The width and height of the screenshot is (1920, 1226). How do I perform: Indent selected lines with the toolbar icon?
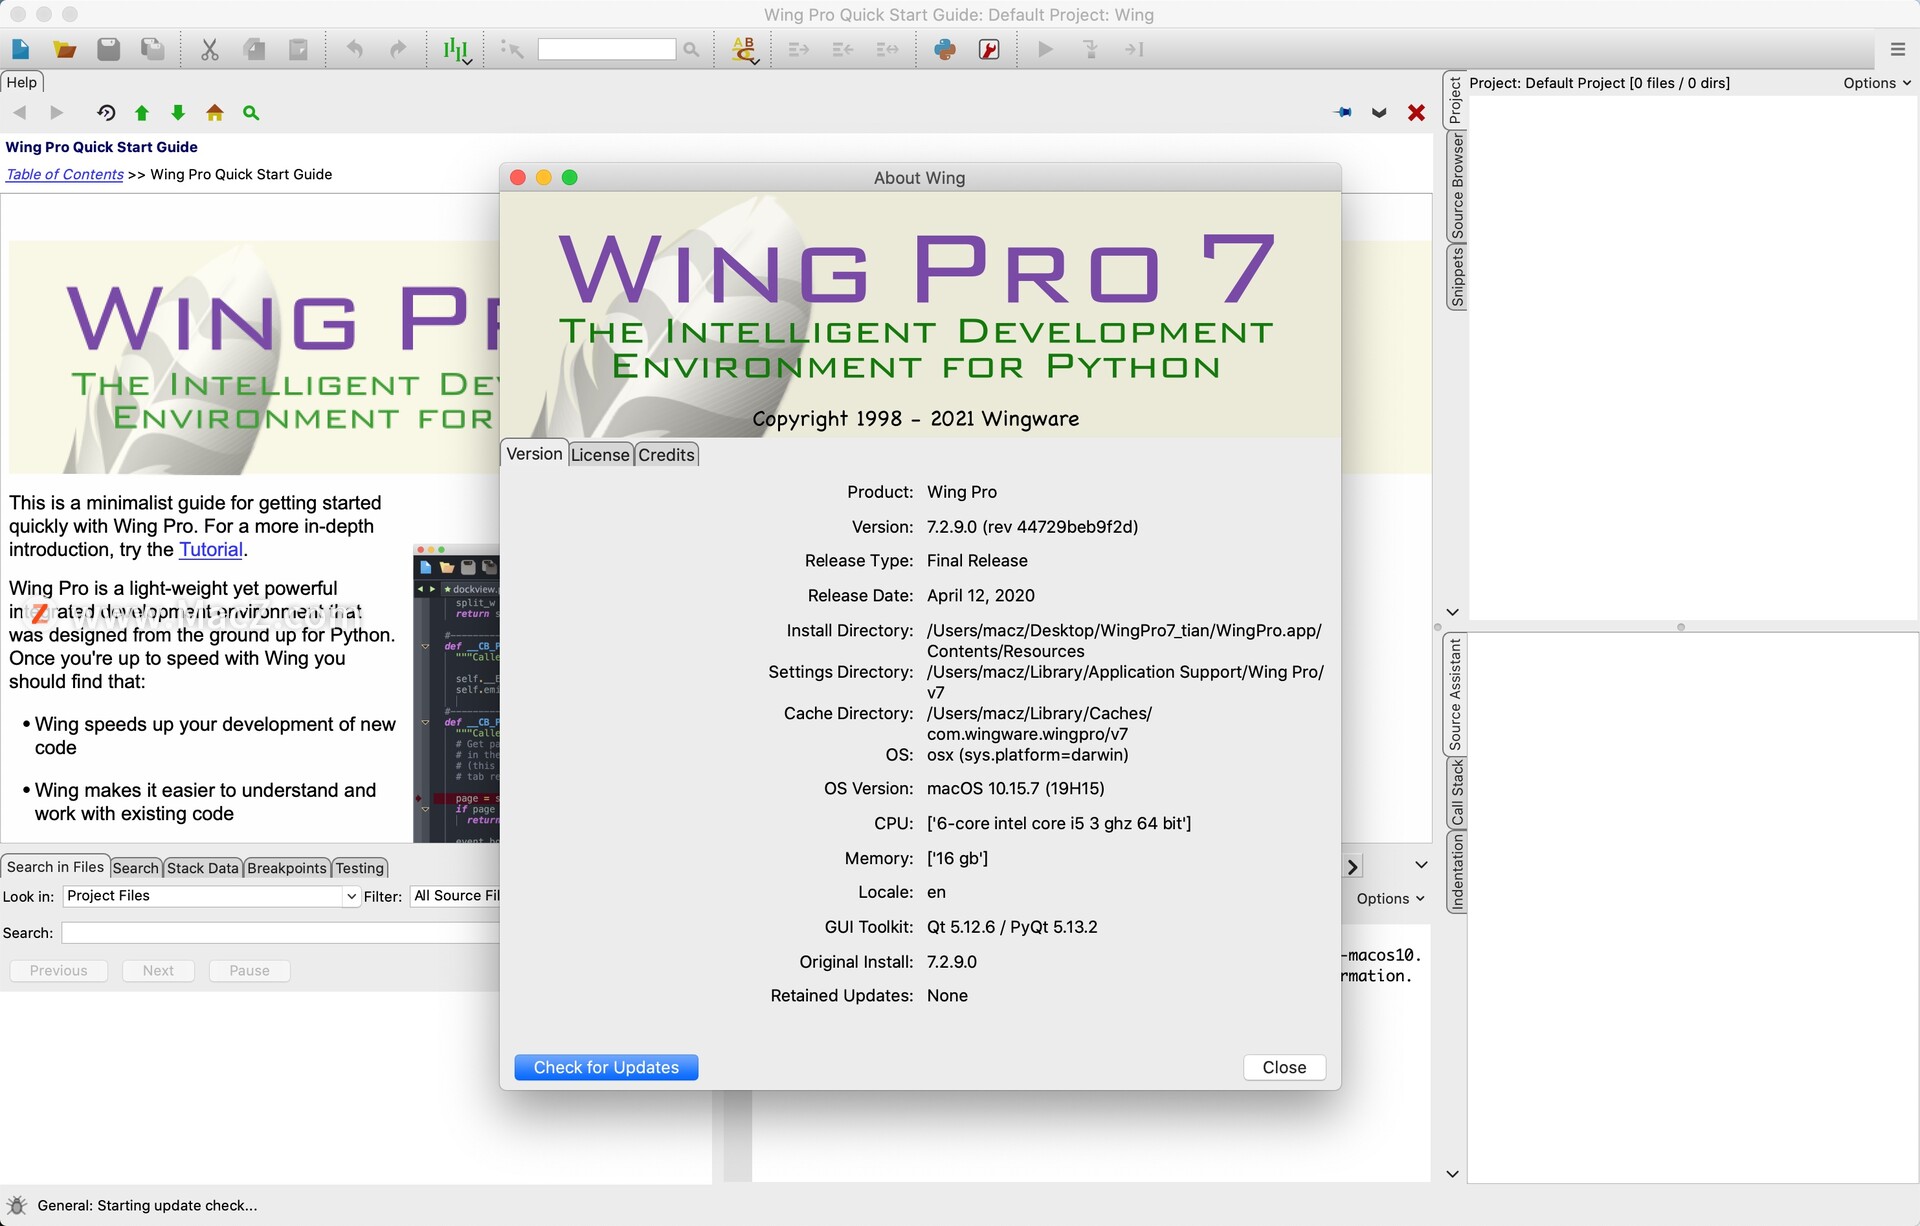[x=798, y=49]
